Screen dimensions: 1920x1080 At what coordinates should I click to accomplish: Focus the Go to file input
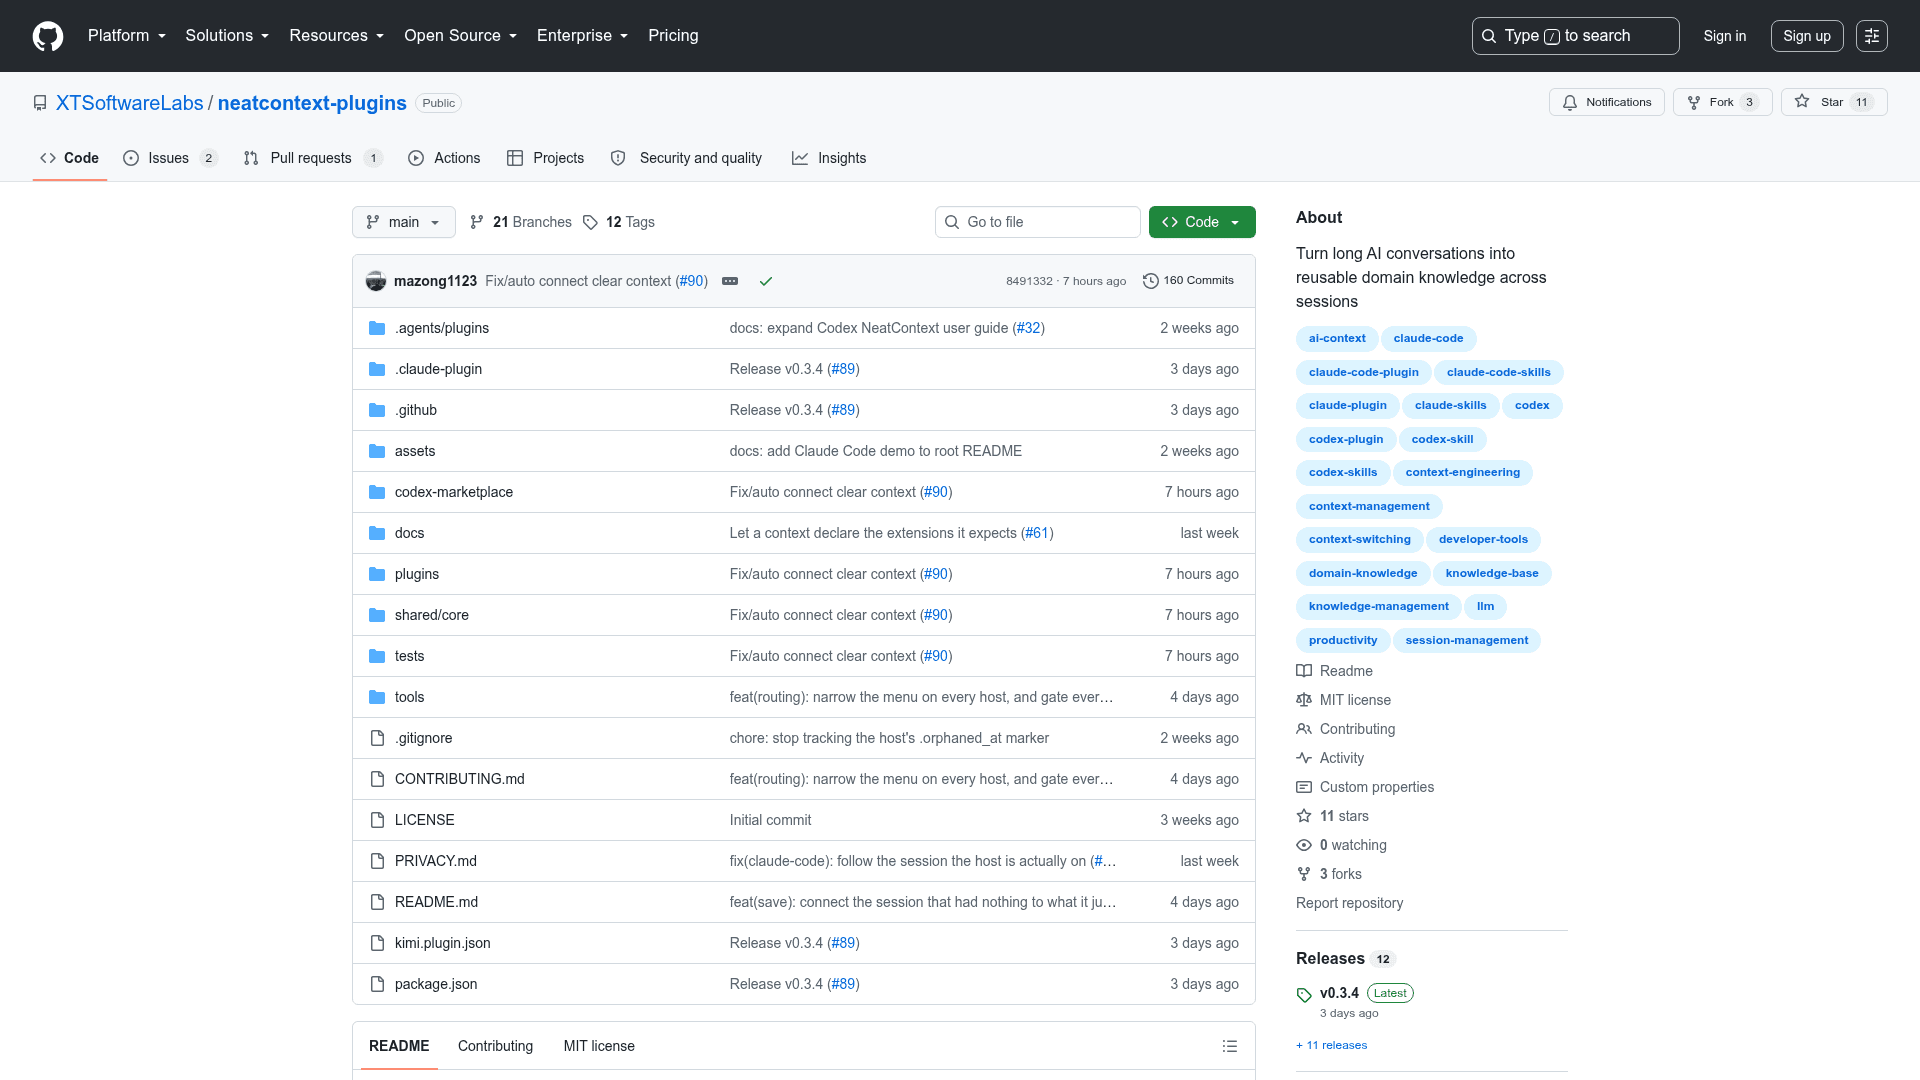click(1037, 222)
